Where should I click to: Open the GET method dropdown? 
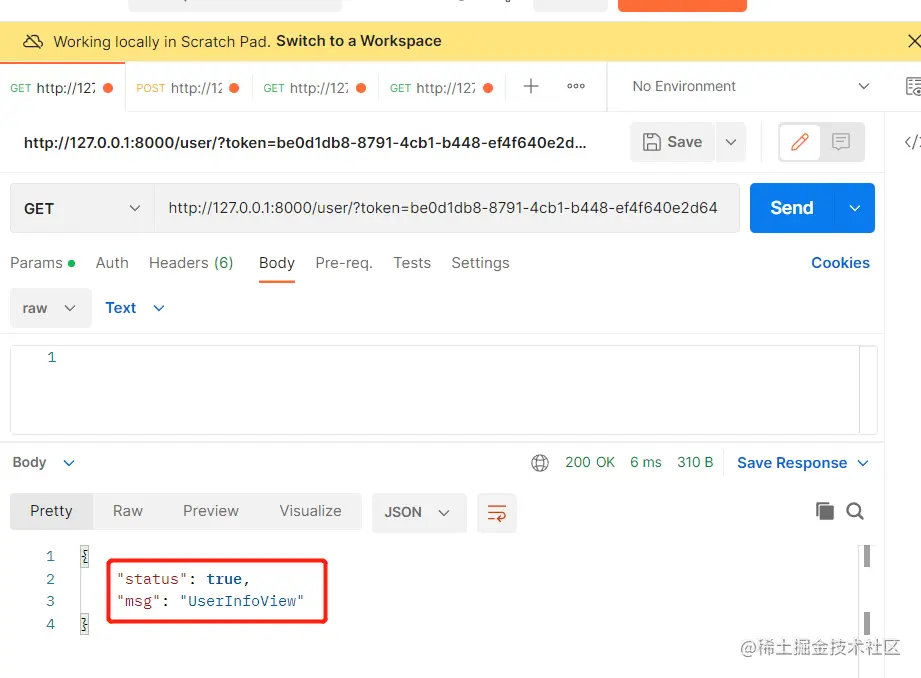(x=82, y=209)
